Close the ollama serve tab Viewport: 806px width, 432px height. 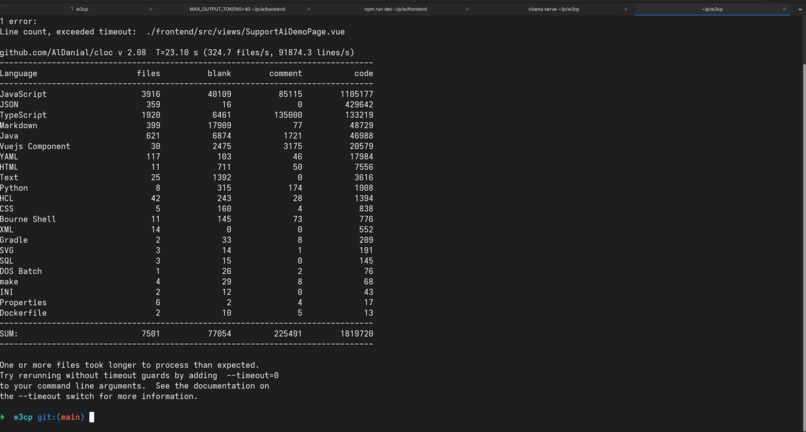[x=625, y=9]
